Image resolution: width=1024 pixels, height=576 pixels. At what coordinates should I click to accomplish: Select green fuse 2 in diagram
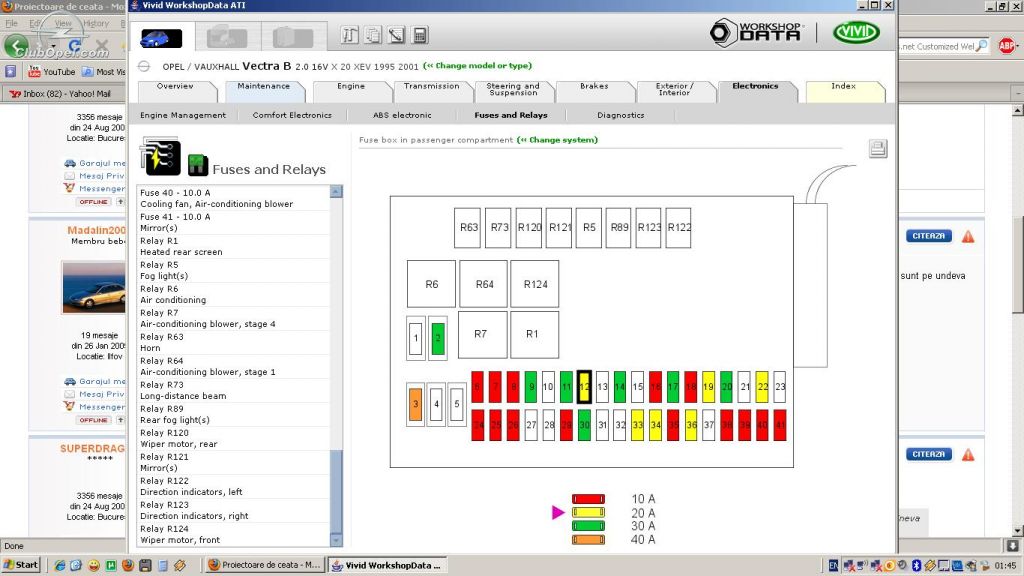(438, 338)
